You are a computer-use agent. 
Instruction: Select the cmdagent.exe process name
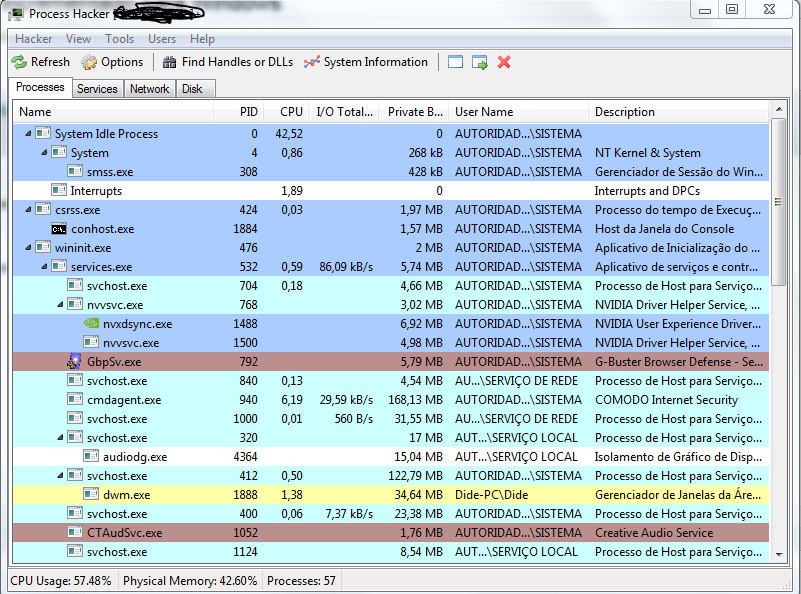pyautogui.click(x=124, y=400)
